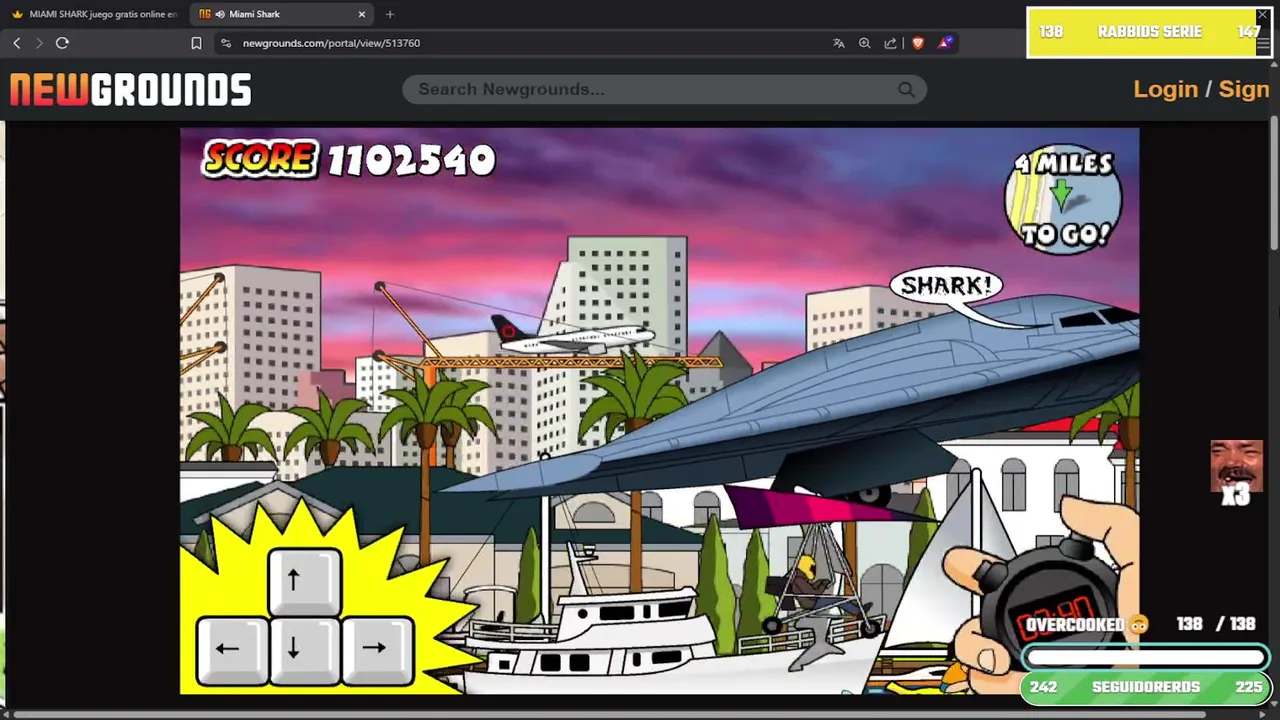The width and height of the screenshot is (1280, 720).
Task: Click the Login link
Action: (1165, 89)
